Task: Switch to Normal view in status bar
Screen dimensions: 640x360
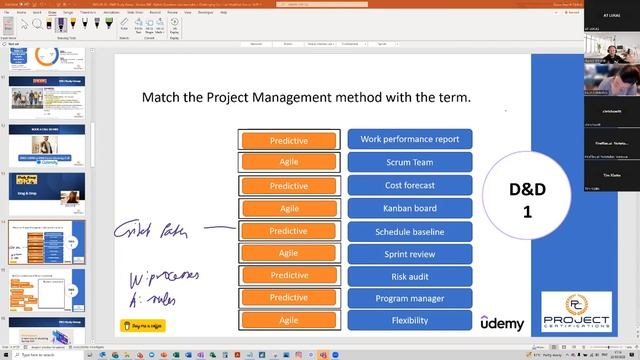Action: (x=554, y=347)
